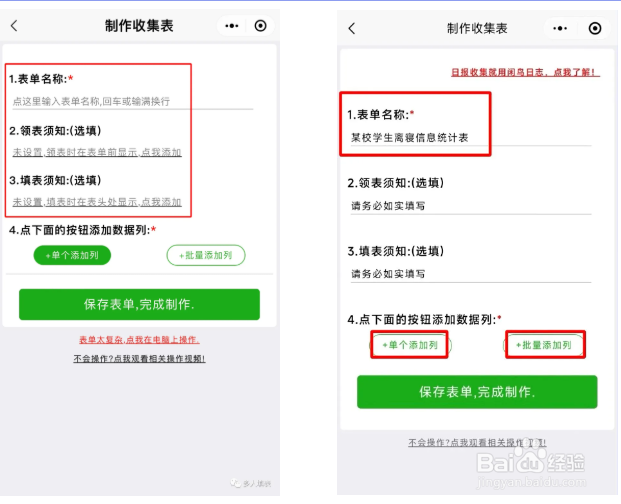Tap outlined +批量添加列 button on left
This screenshot has width=621, height=504.
point(206,255)
